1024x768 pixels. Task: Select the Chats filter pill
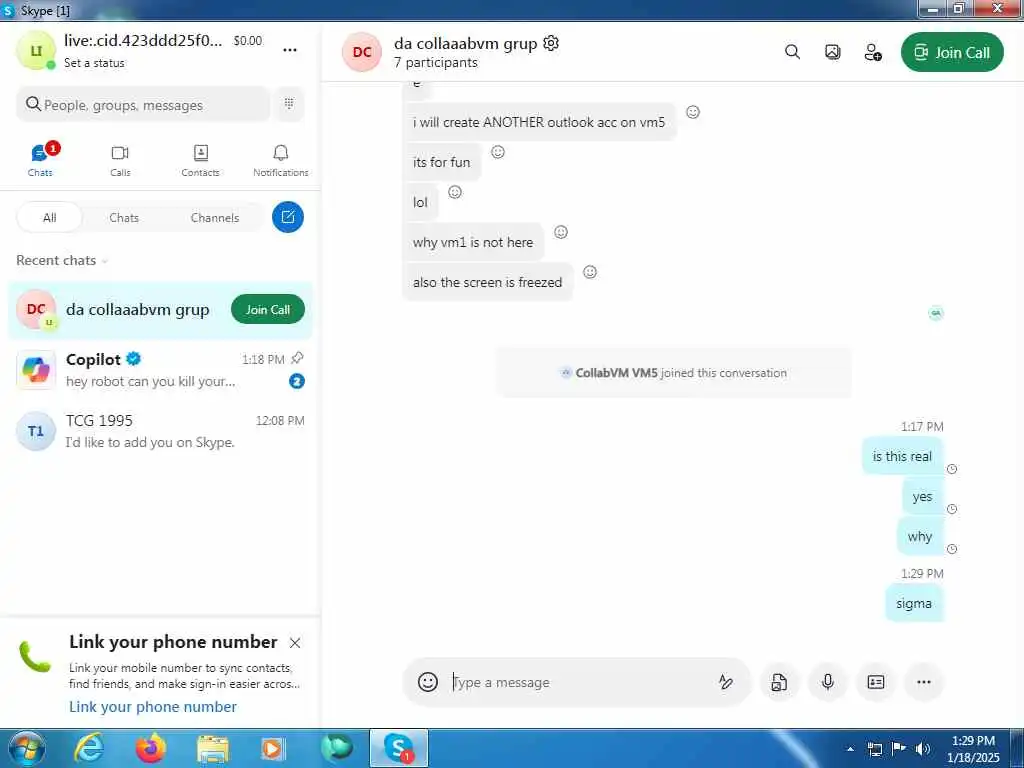[x=124, y=217]
